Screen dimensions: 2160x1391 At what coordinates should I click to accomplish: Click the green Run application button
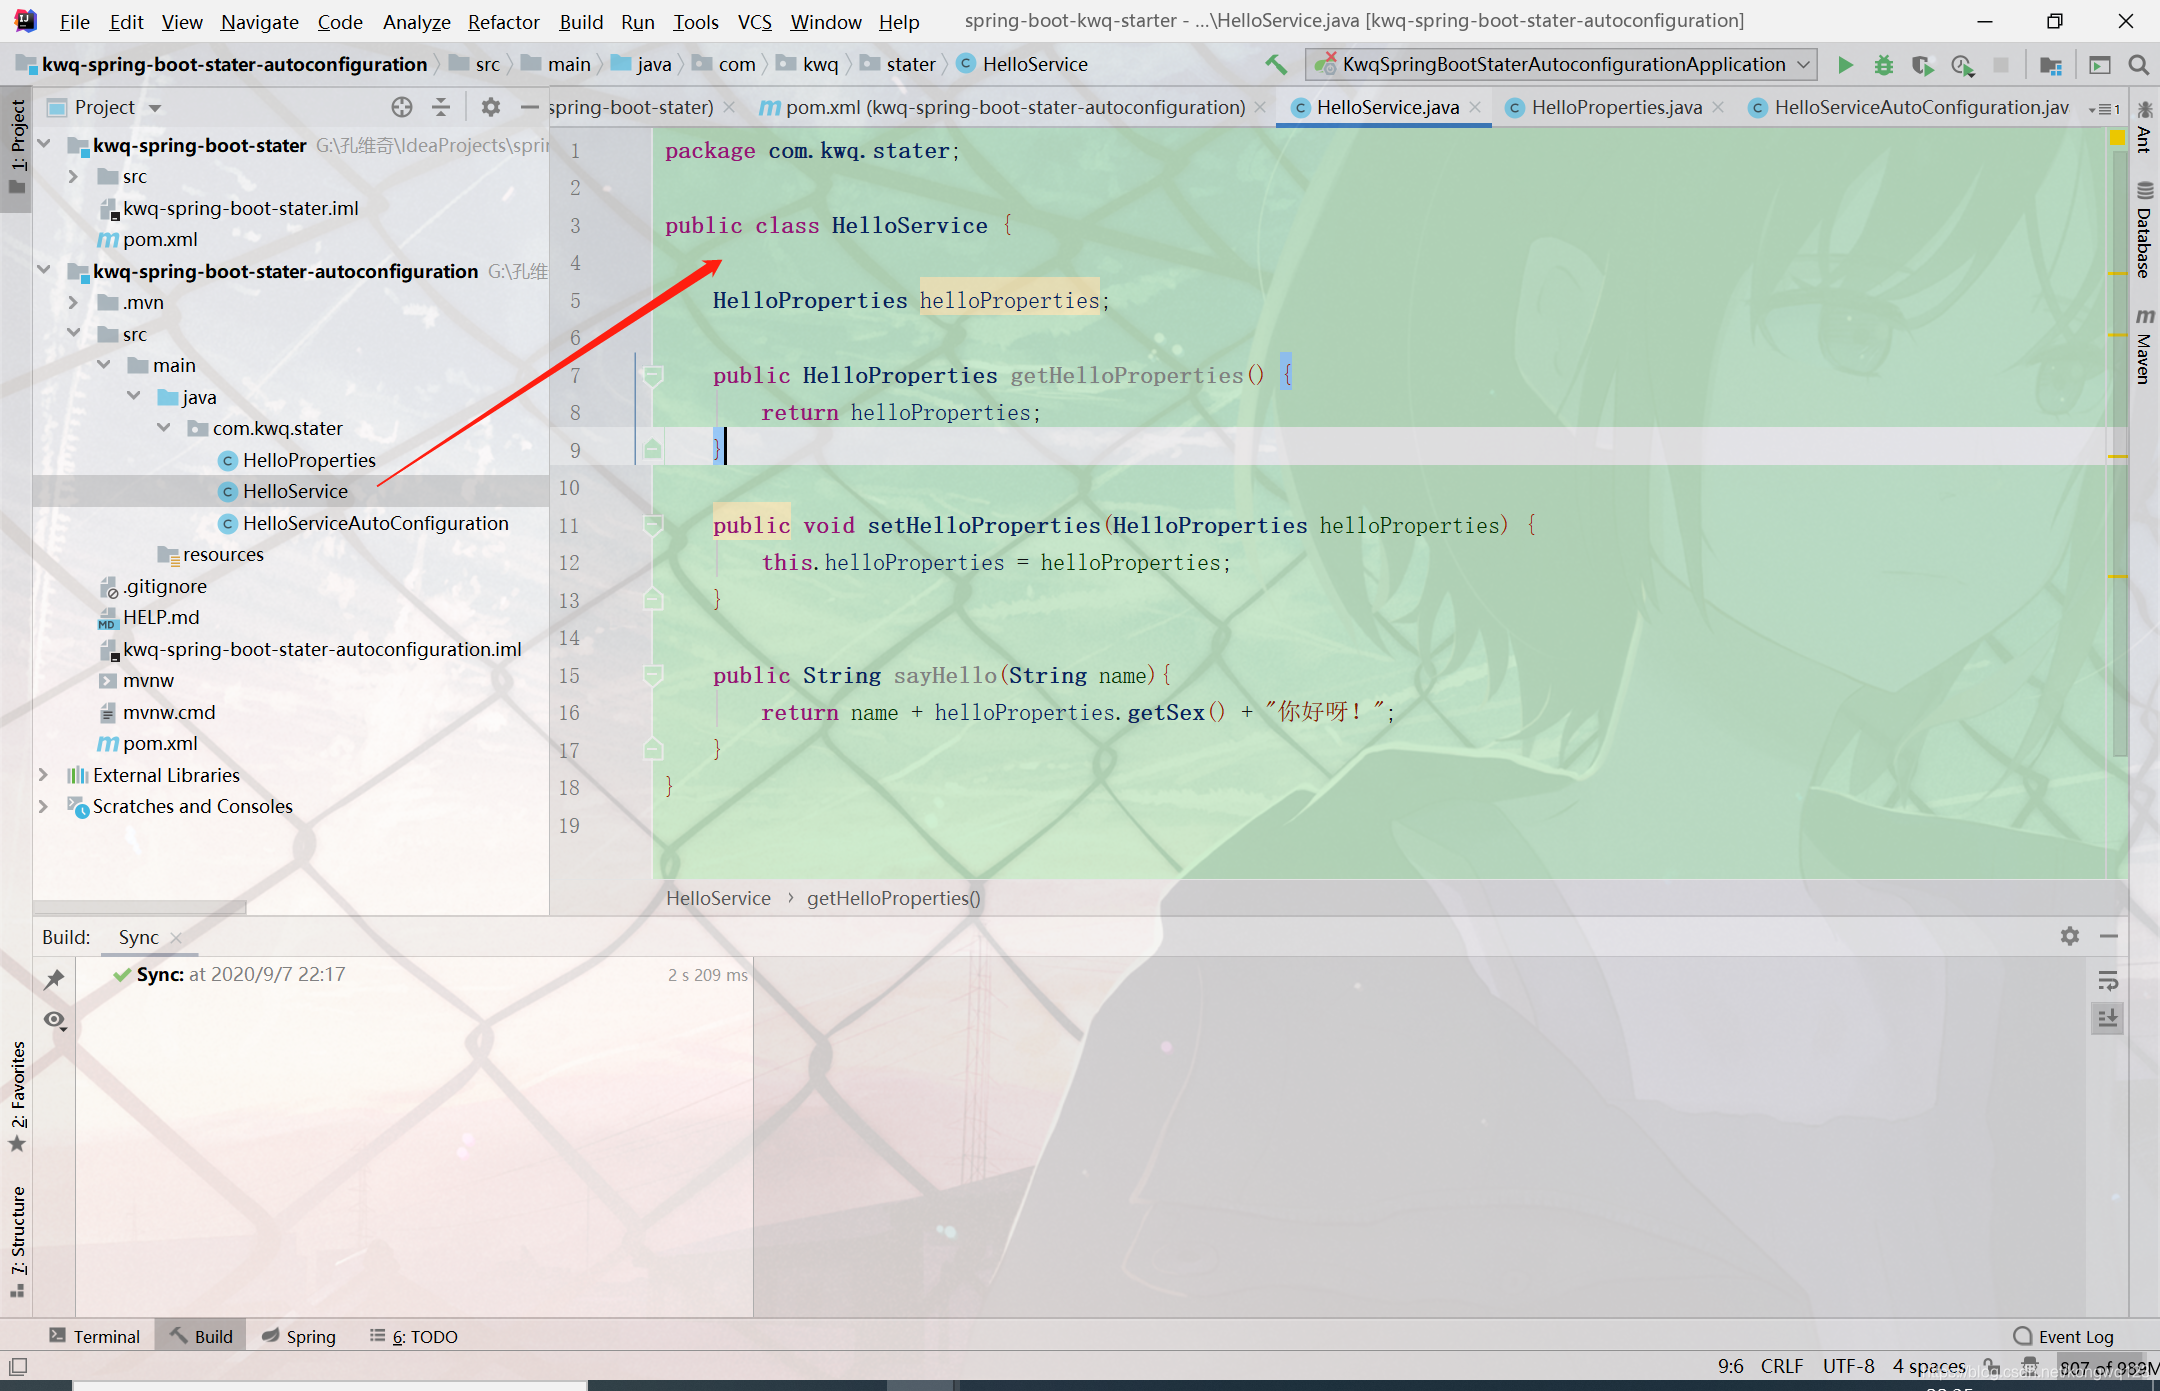[1845, 65]
